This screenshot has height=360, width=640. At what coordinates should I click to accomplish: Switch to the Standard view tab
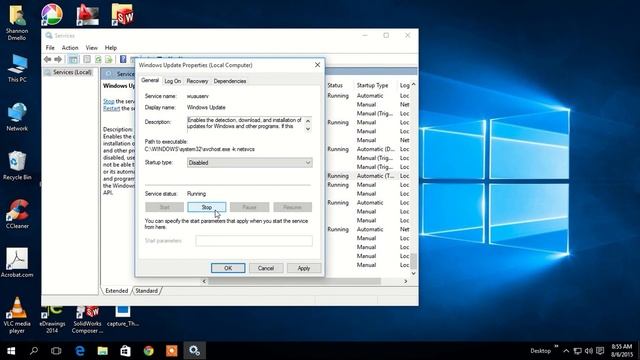[x=146, y=291]
